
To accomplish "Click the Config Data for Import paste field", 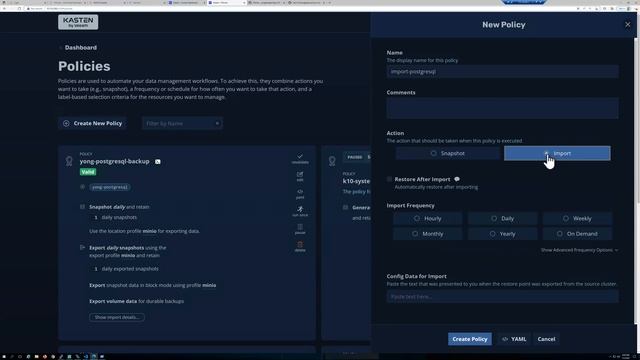I will [502, 297].
